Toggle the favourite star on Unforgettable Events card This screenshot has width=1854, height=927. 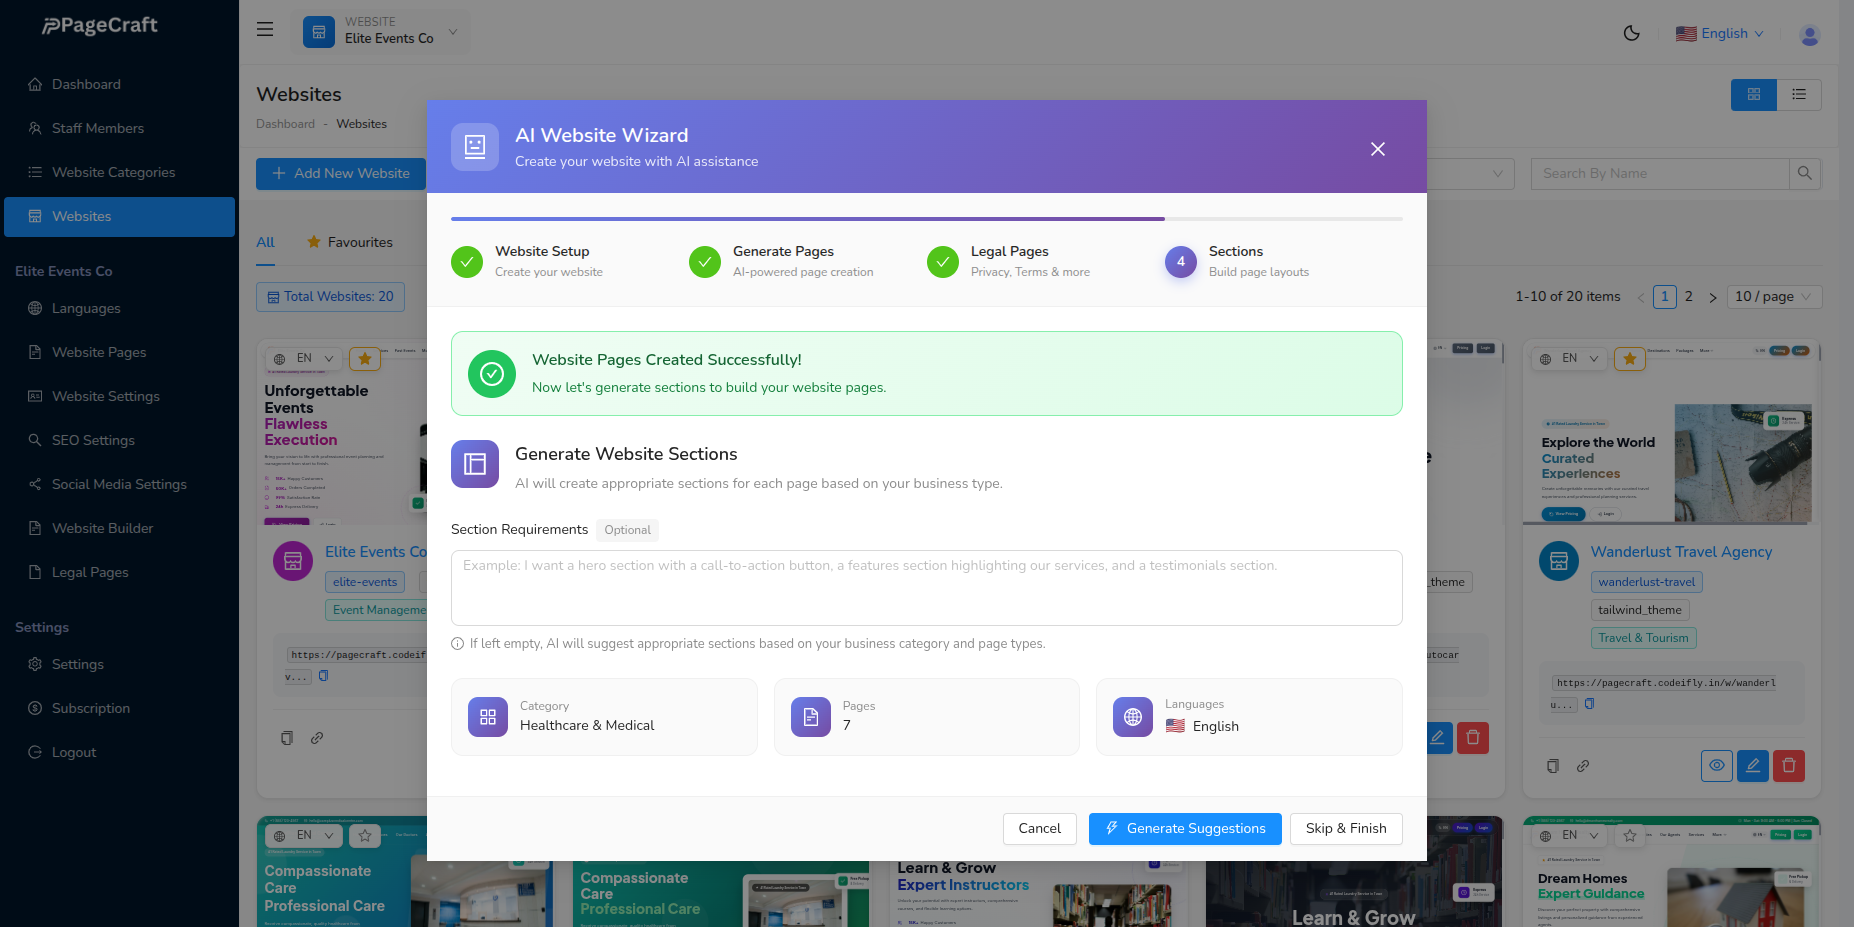pos(364,358)
